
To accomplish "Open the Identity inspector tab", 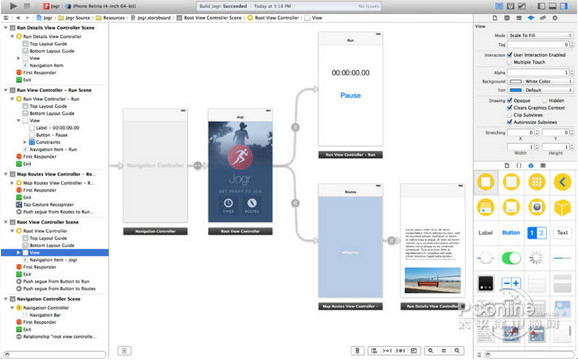I will (x=519, y=18).
